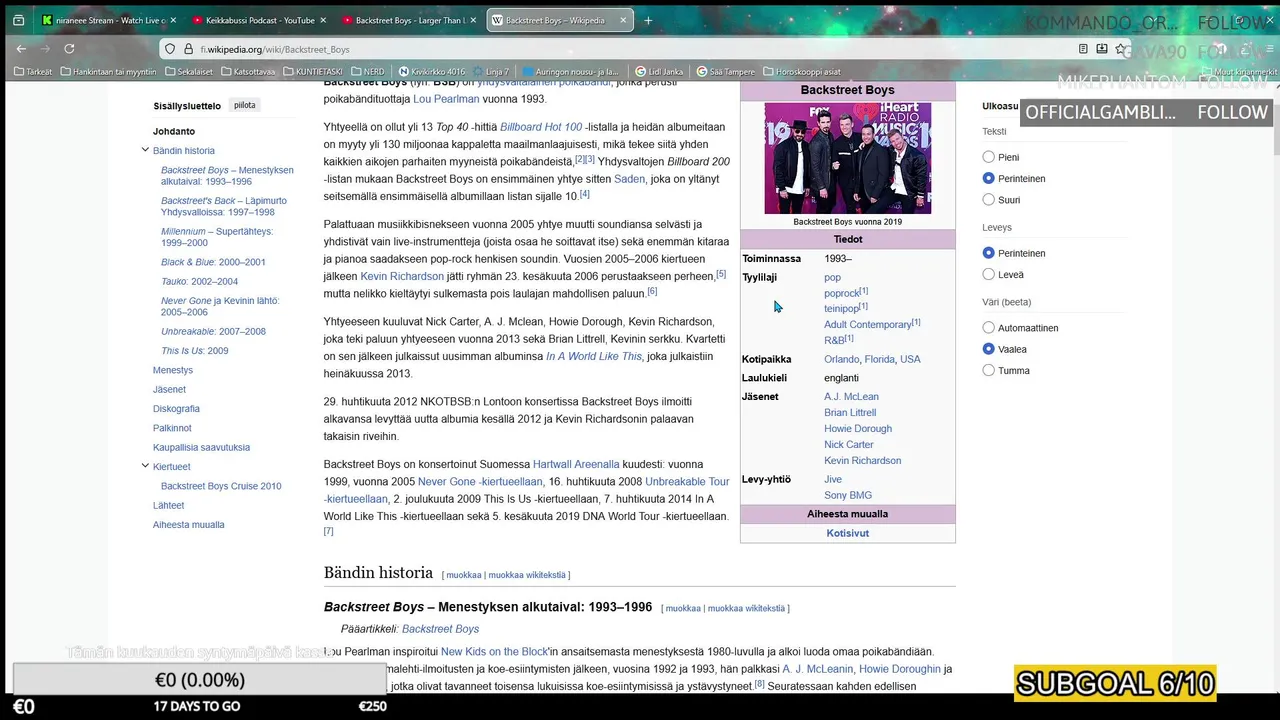Image resolution: width=1280 pixels, height=720 pixels.
Task: Open the Kotisivut link in infobox
Action: point(847,533)
